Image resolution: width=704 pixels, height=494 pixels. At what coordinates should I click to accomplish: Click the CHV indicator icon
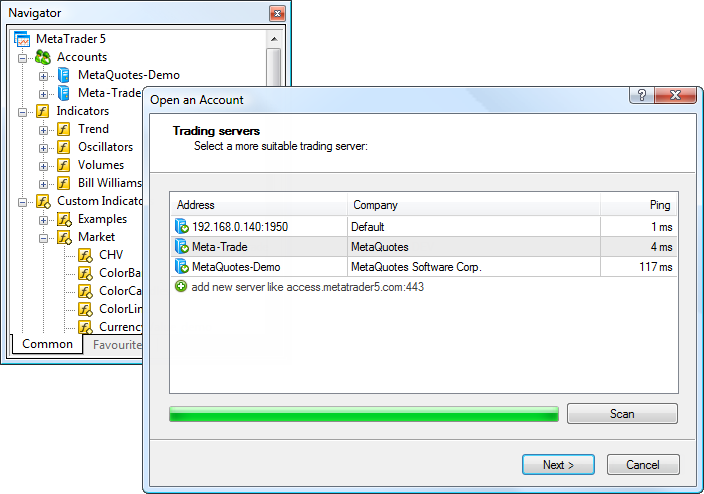click(x=85, y=255)
